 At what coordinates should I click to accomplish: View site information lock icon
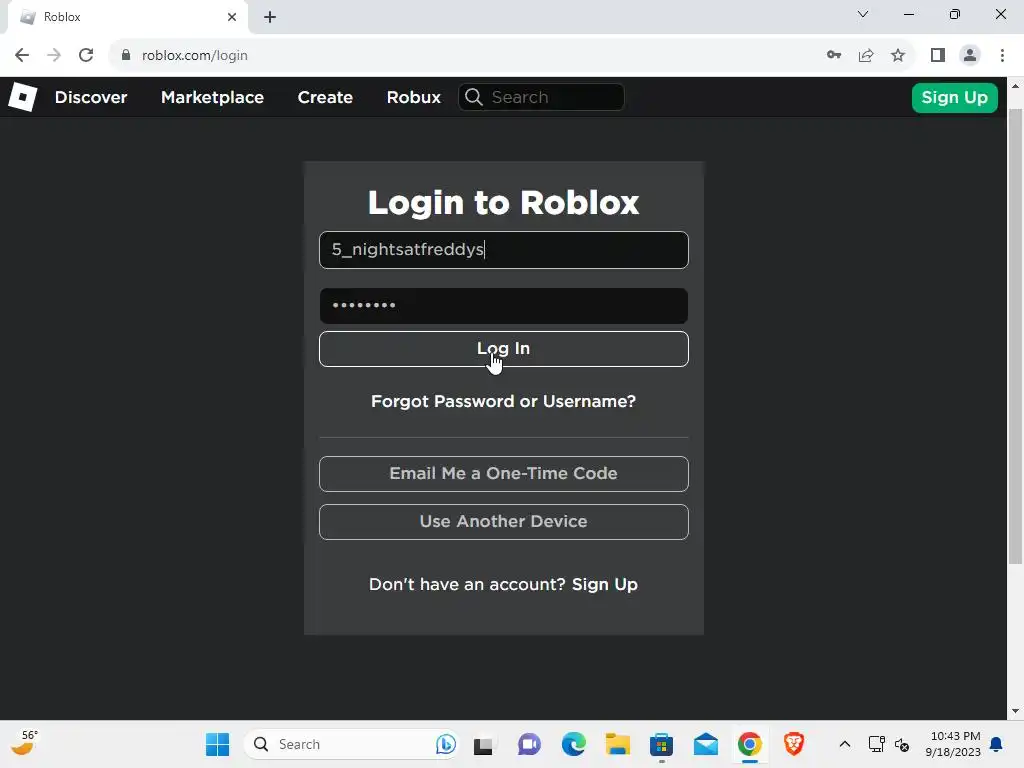click(126, 56)
